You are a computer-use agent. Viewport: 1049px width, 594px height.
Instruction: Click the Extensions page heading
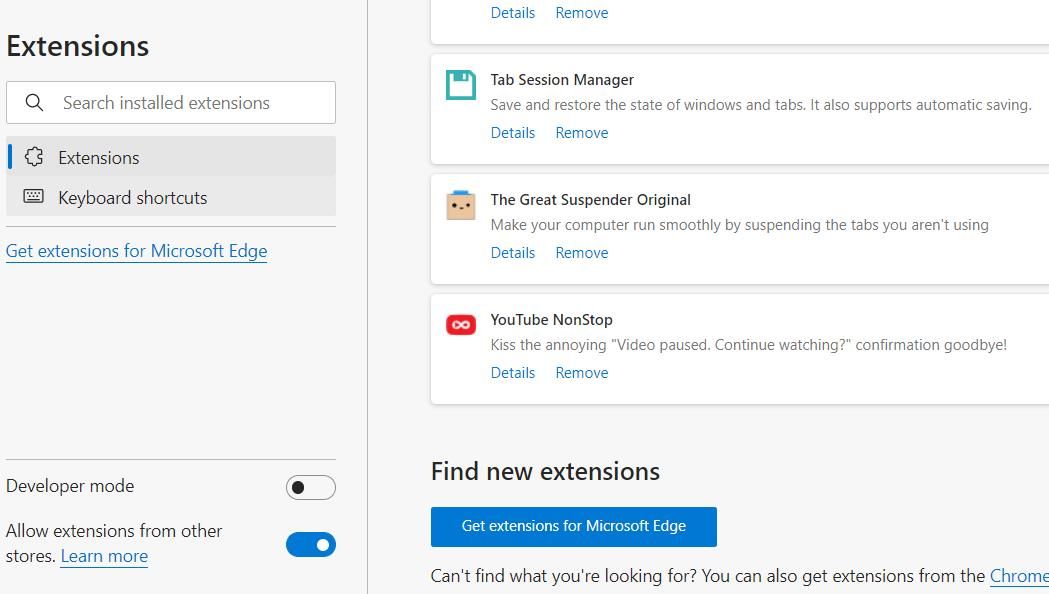tap(78, 46)
